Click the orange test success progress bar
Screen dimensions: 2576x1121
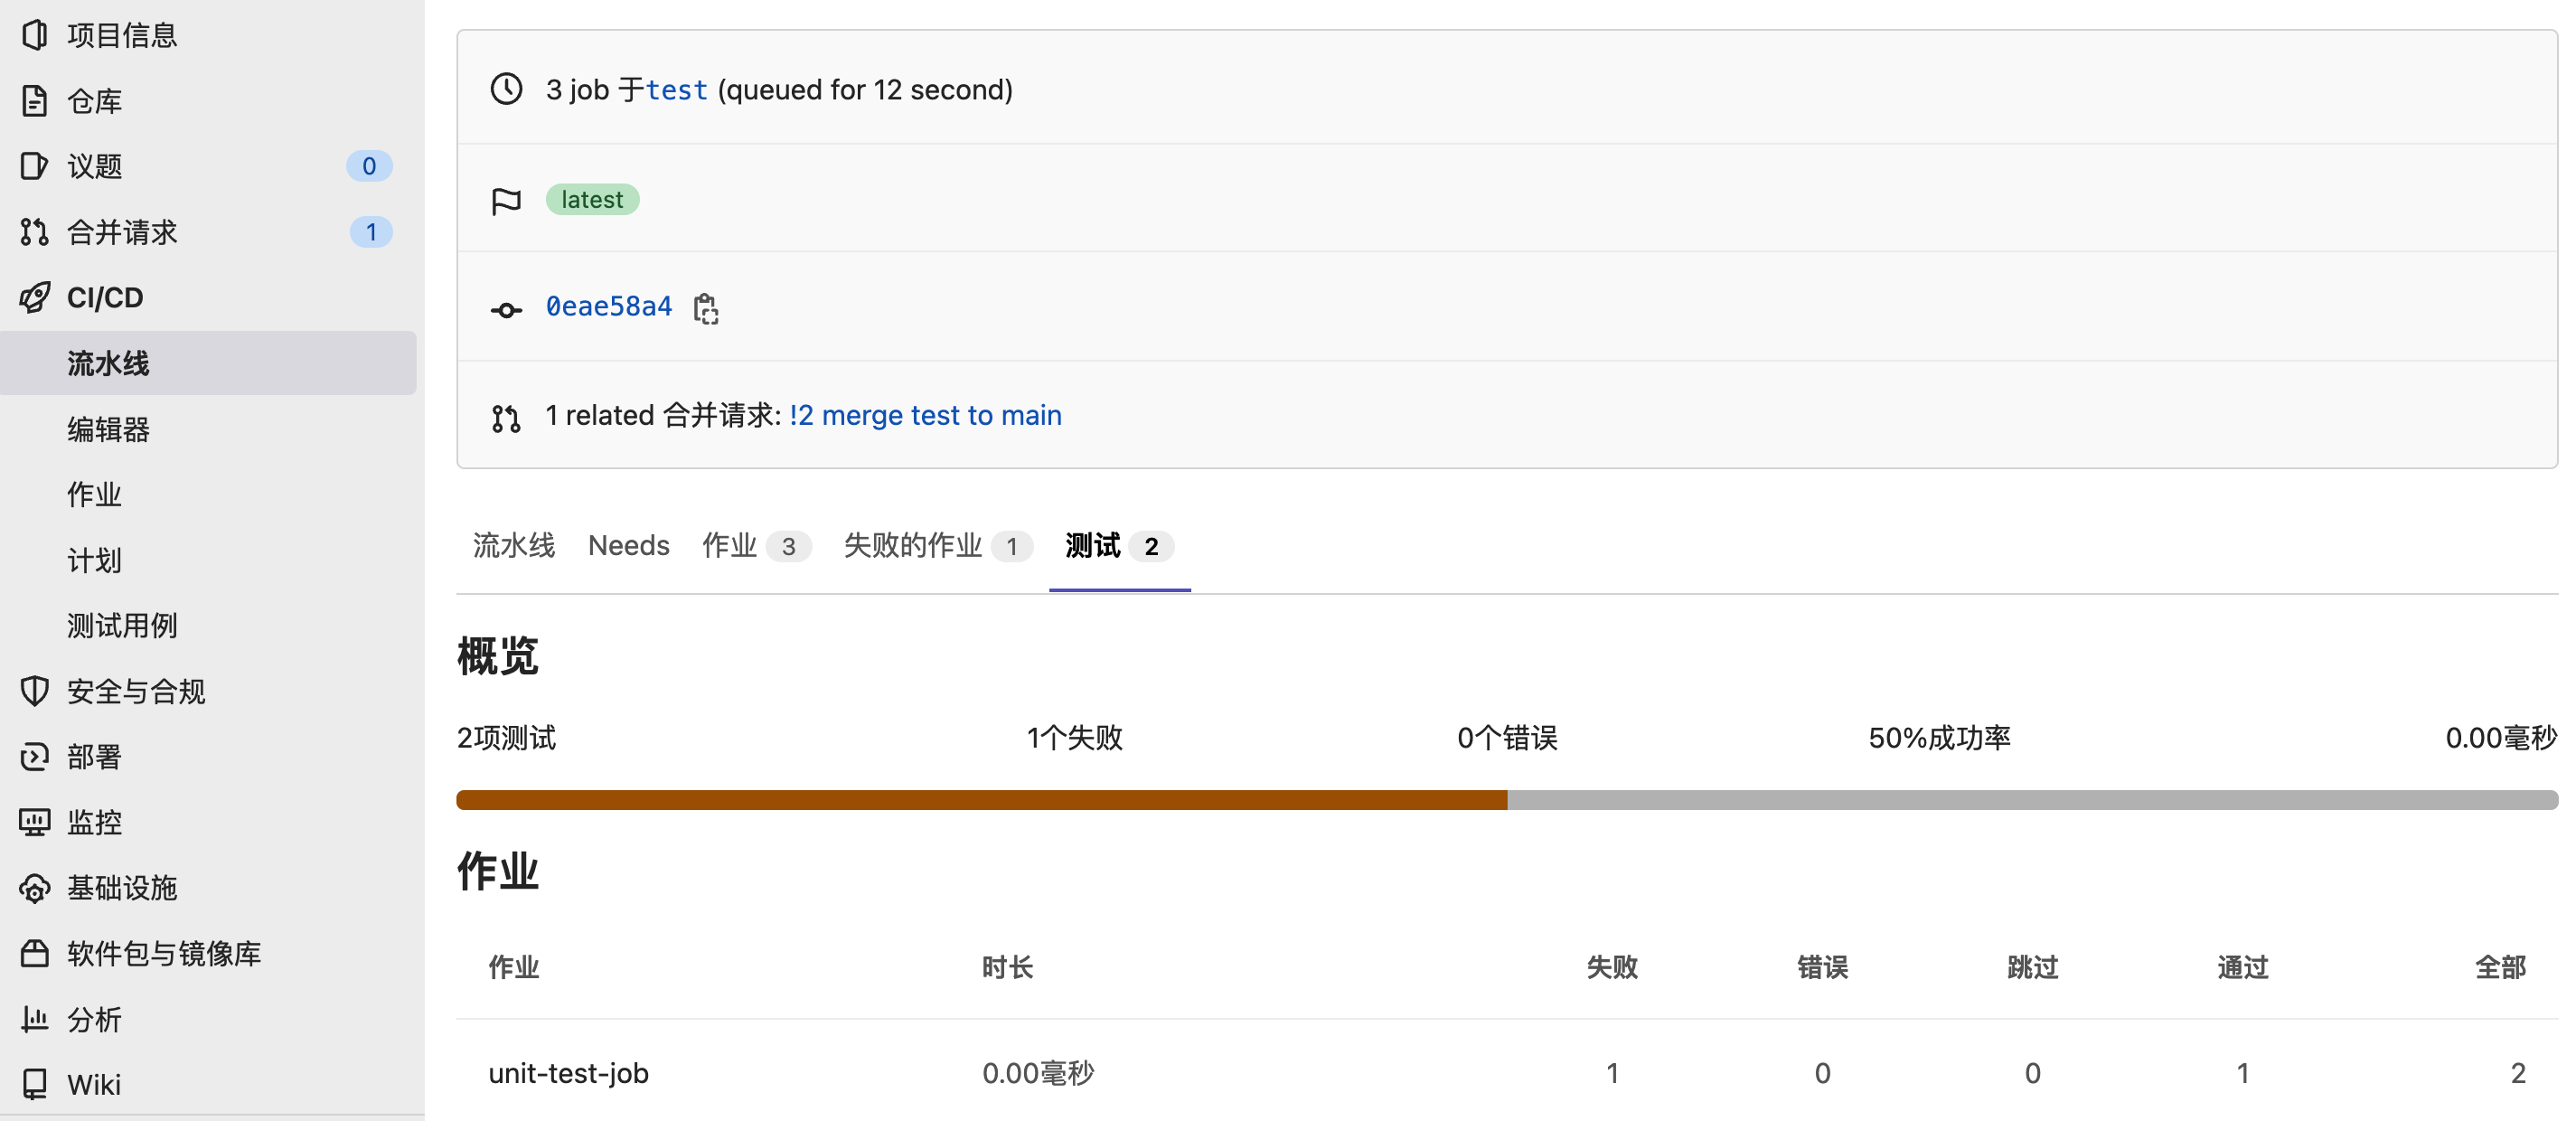tap(981, 800)
